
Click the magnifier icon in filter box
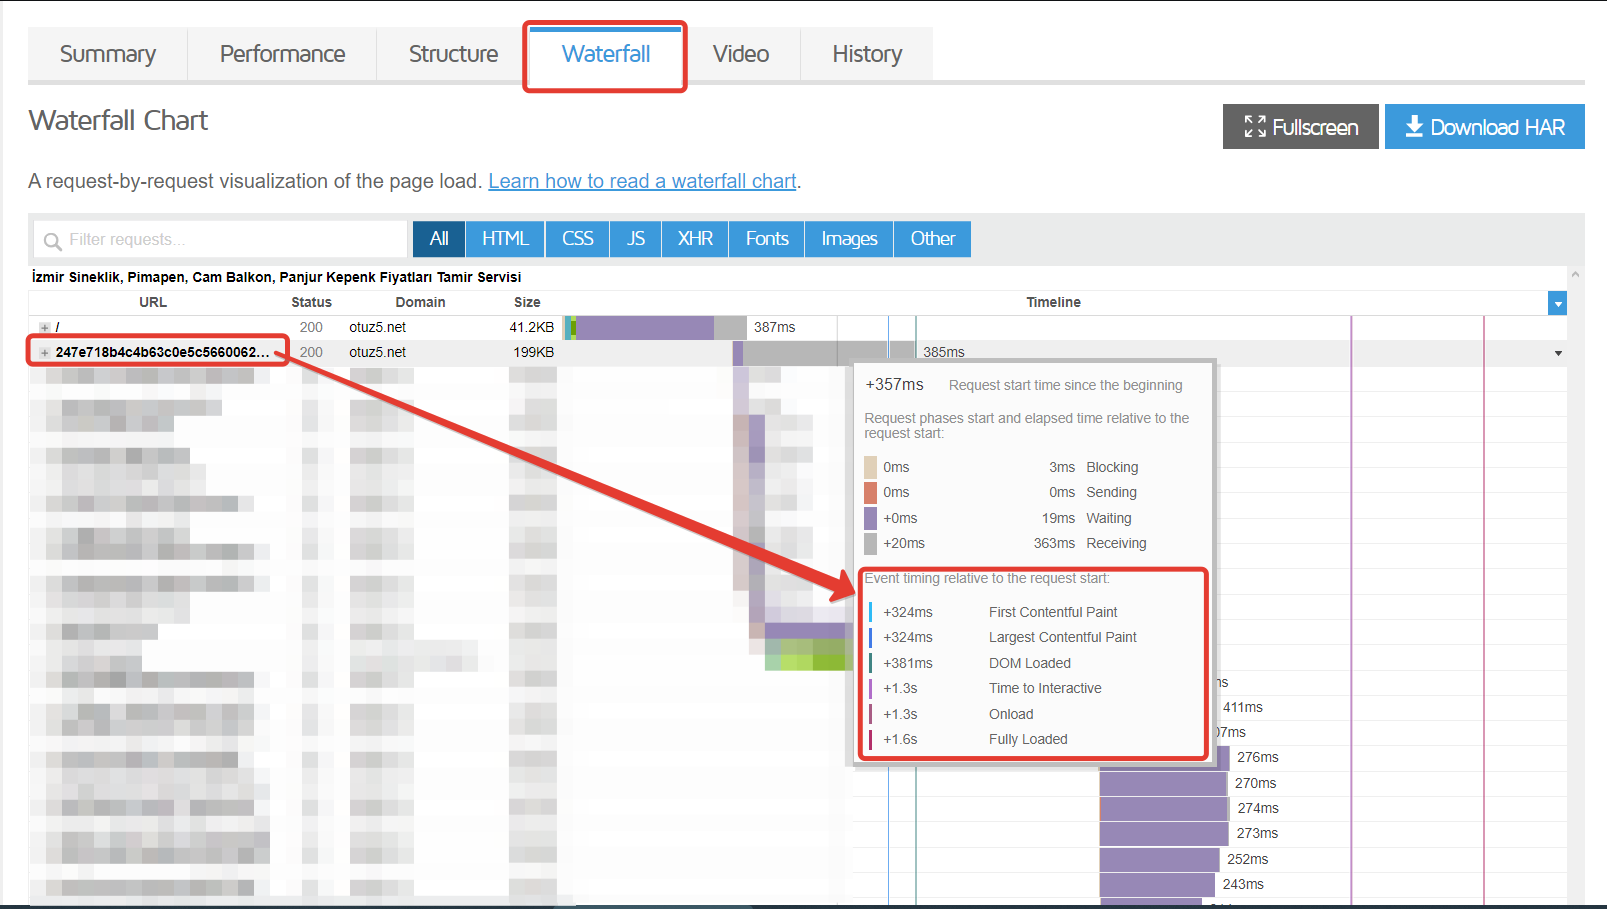click(x=53, y=241)
